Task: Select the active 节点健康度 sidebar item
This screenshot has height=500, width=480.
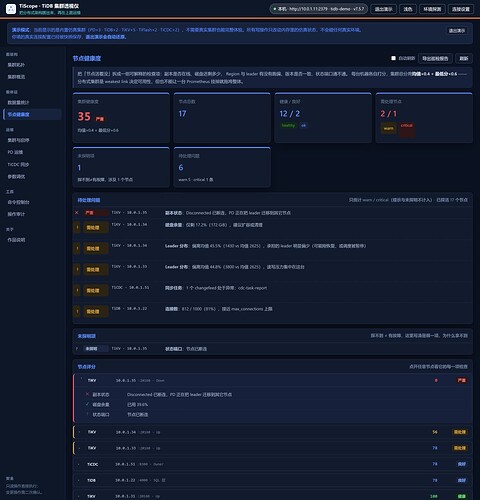Action: point(32,114)
